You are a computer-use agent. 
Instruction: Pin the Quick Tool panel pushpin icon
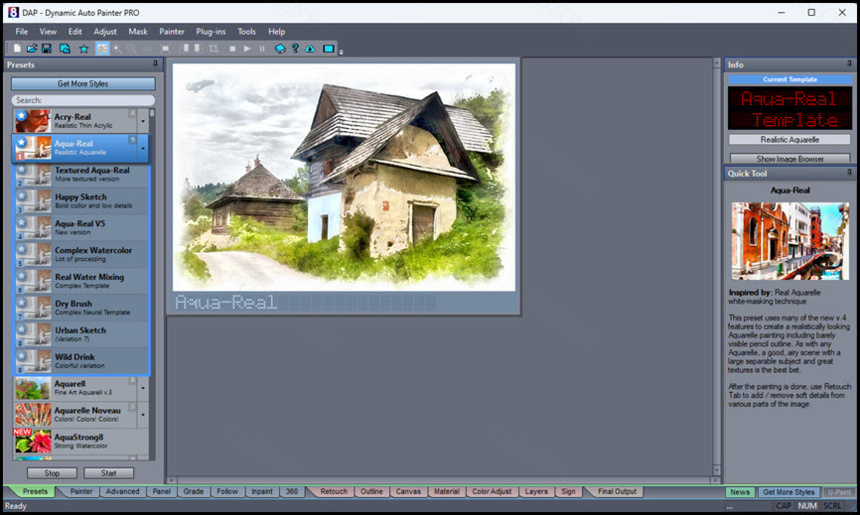click(x=849, y=173)
